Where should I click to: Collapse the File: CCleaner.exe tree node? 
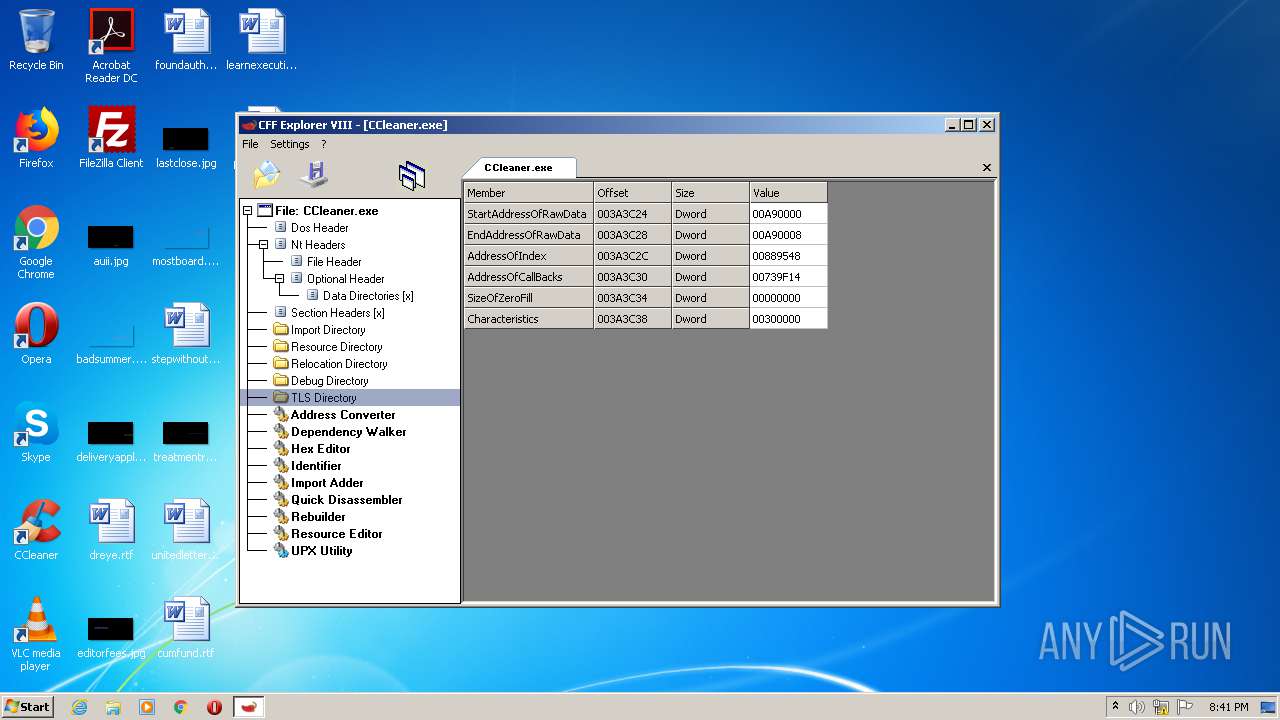tap(247, 211)
